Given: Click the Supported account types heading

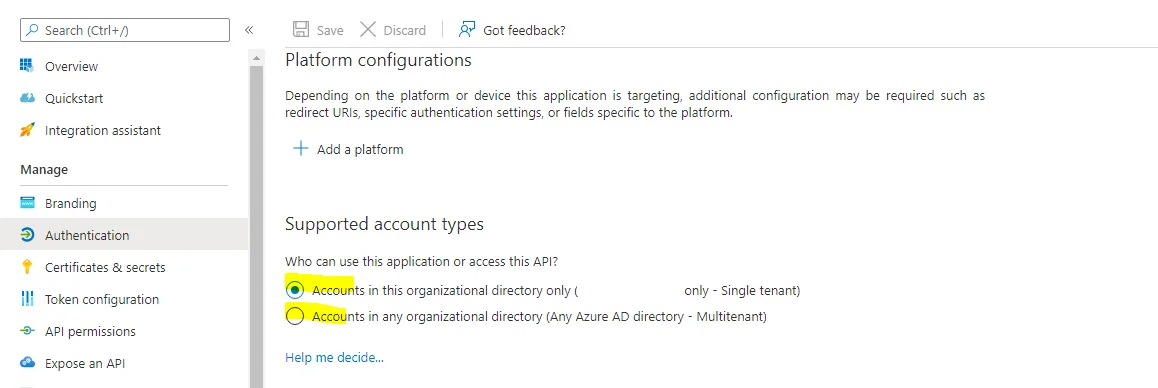Looking at the screenshot, I should click(384, 223).
